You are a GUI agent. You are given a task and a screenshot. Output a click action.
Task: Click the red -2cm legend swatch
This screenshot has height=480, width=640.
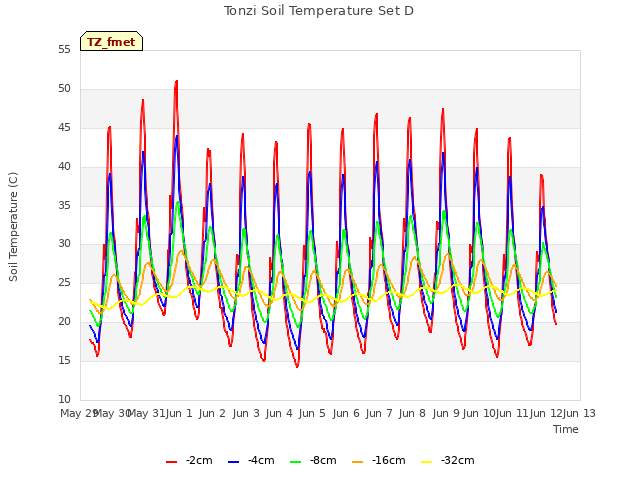click(x=171, y=462)
